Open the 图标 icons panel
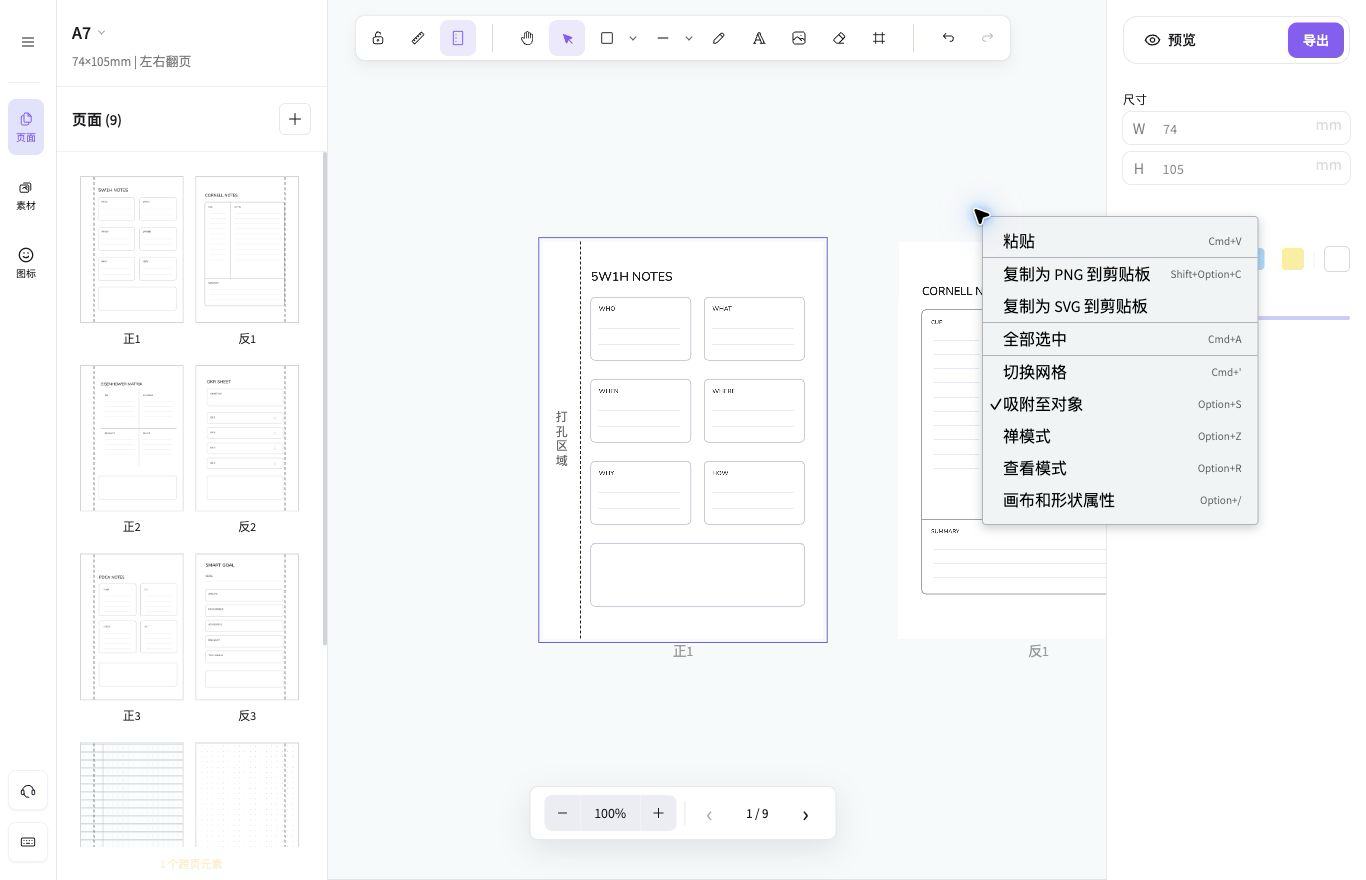 tap(26, 263)
